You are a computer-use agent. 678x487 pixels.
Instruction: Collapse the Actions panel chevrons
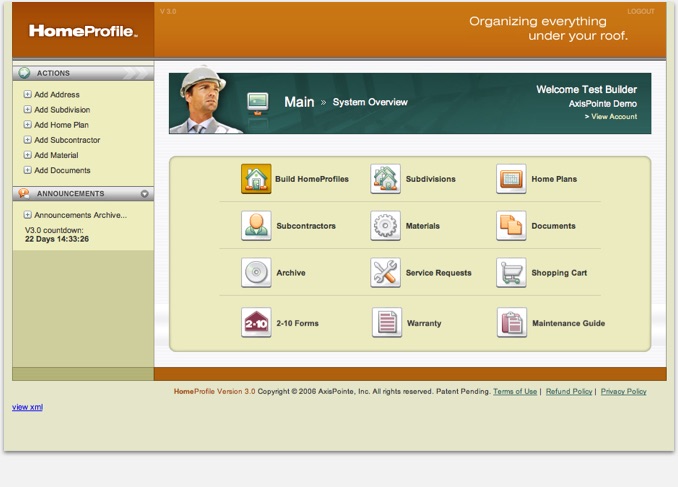136,73
